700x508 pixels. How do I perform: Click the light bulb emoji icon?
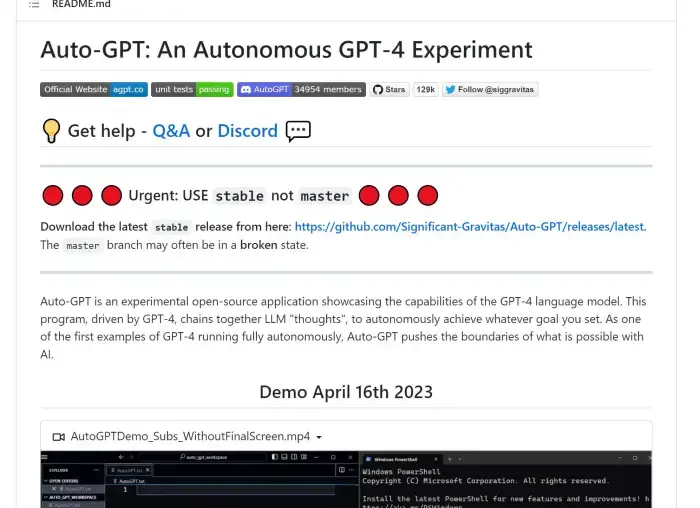[x=51, y=131]
